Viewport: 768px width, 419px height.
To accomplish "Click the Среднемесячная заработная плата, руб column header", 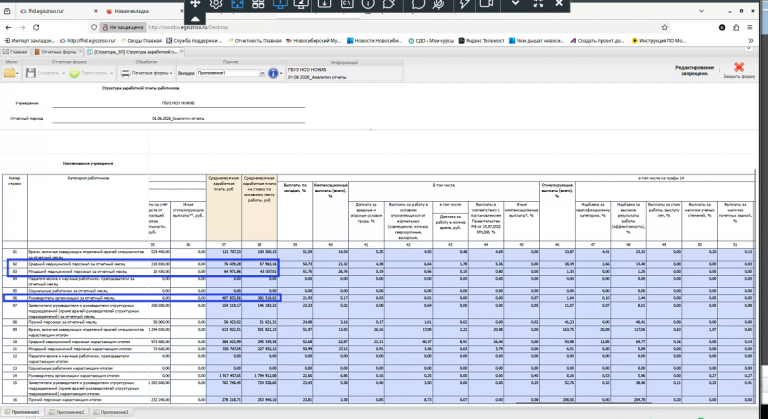I will pyautogui.click(x=224, y=208).
